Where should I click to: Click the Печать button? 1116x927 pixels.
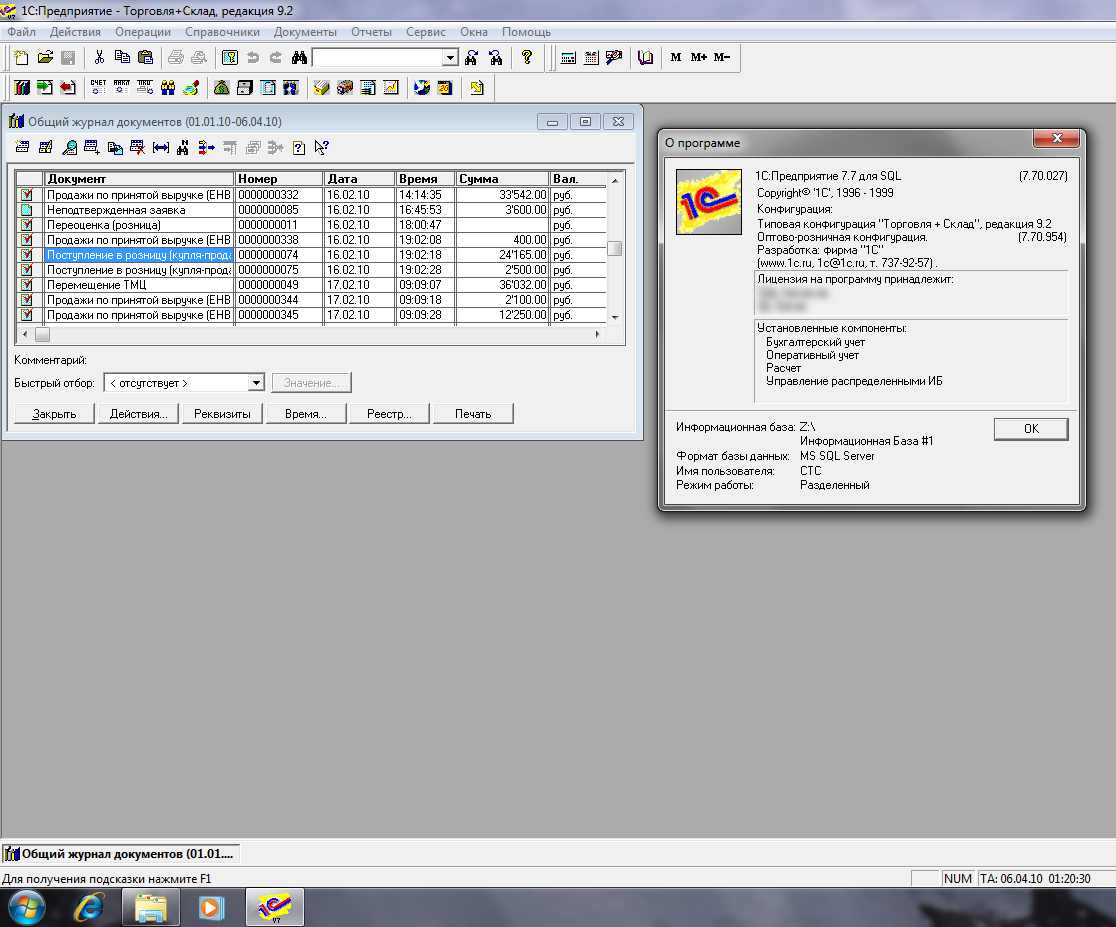[473, 414]
